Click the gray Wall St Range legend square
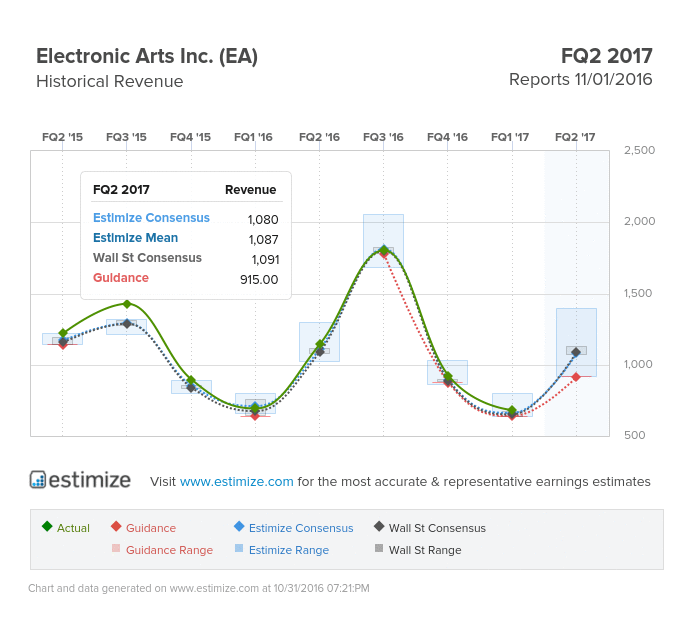The width and height of the screenshot is (685, 620). coord(379,548)
